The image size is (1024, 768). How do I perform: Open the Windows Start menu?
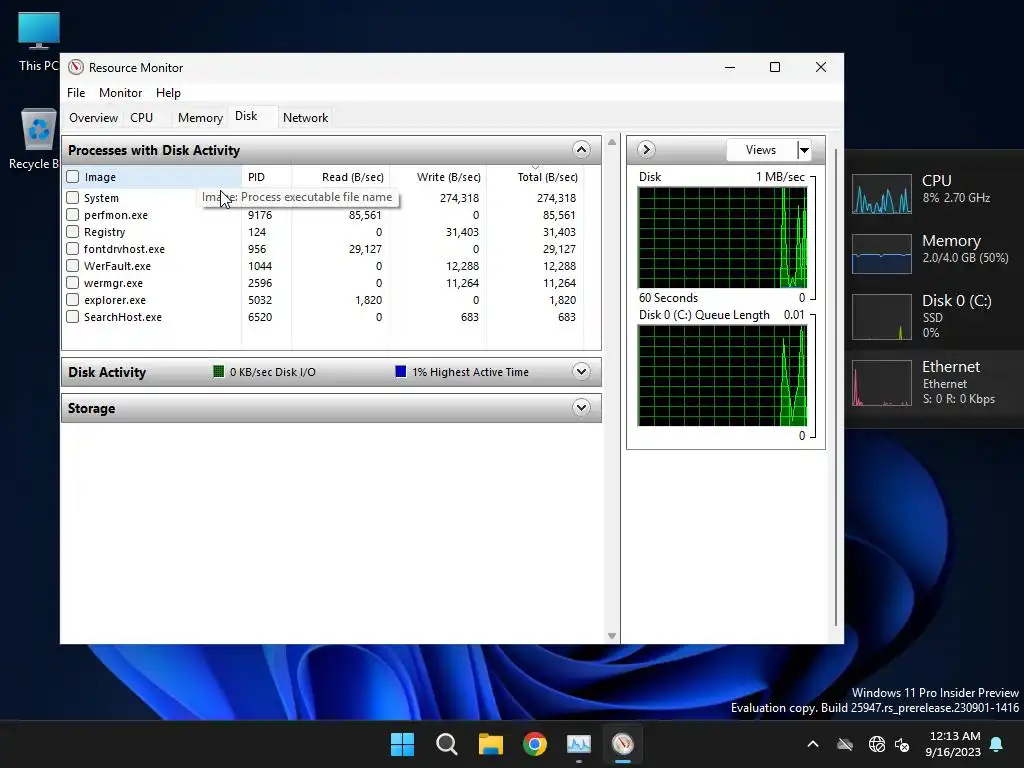point(402,744)
